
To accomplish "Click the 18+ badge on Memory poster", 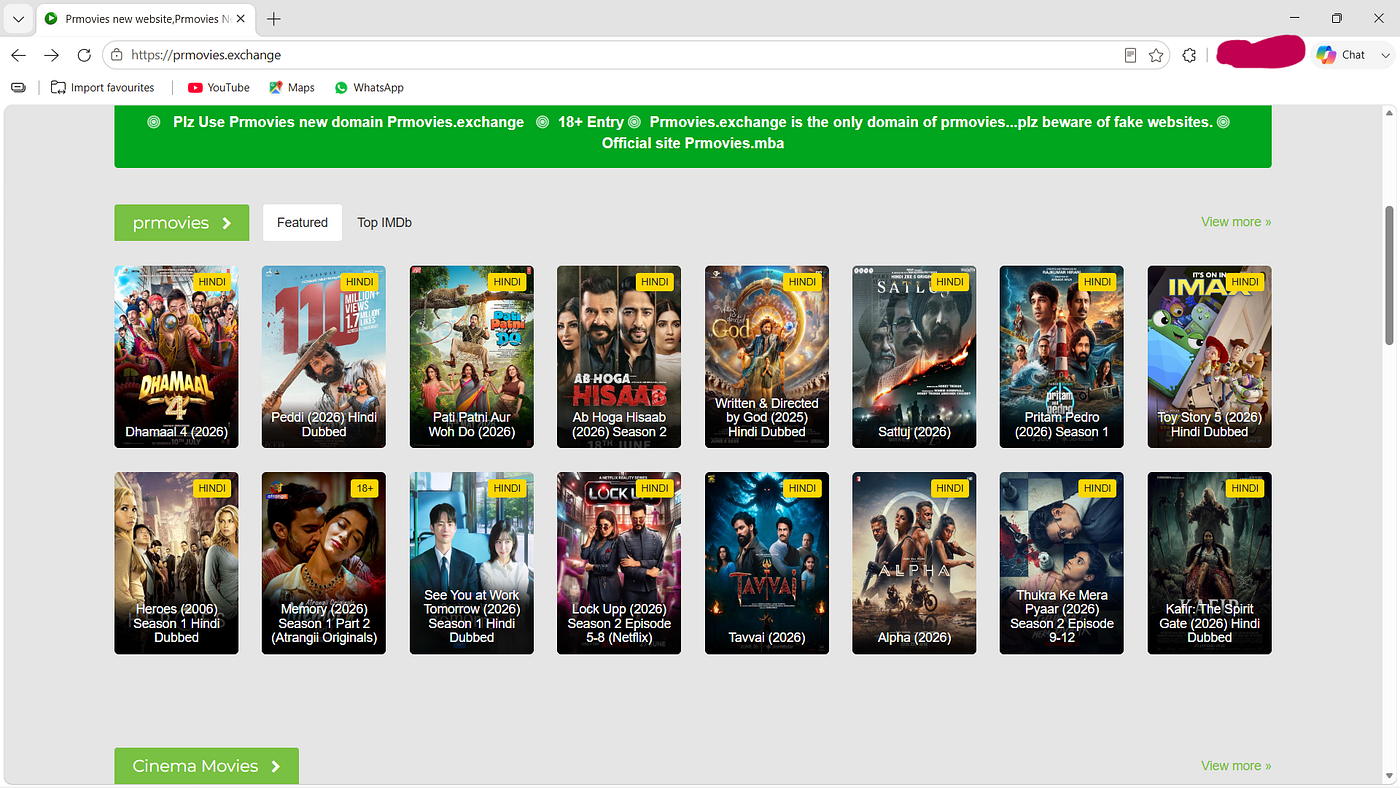I will point(364,488).
